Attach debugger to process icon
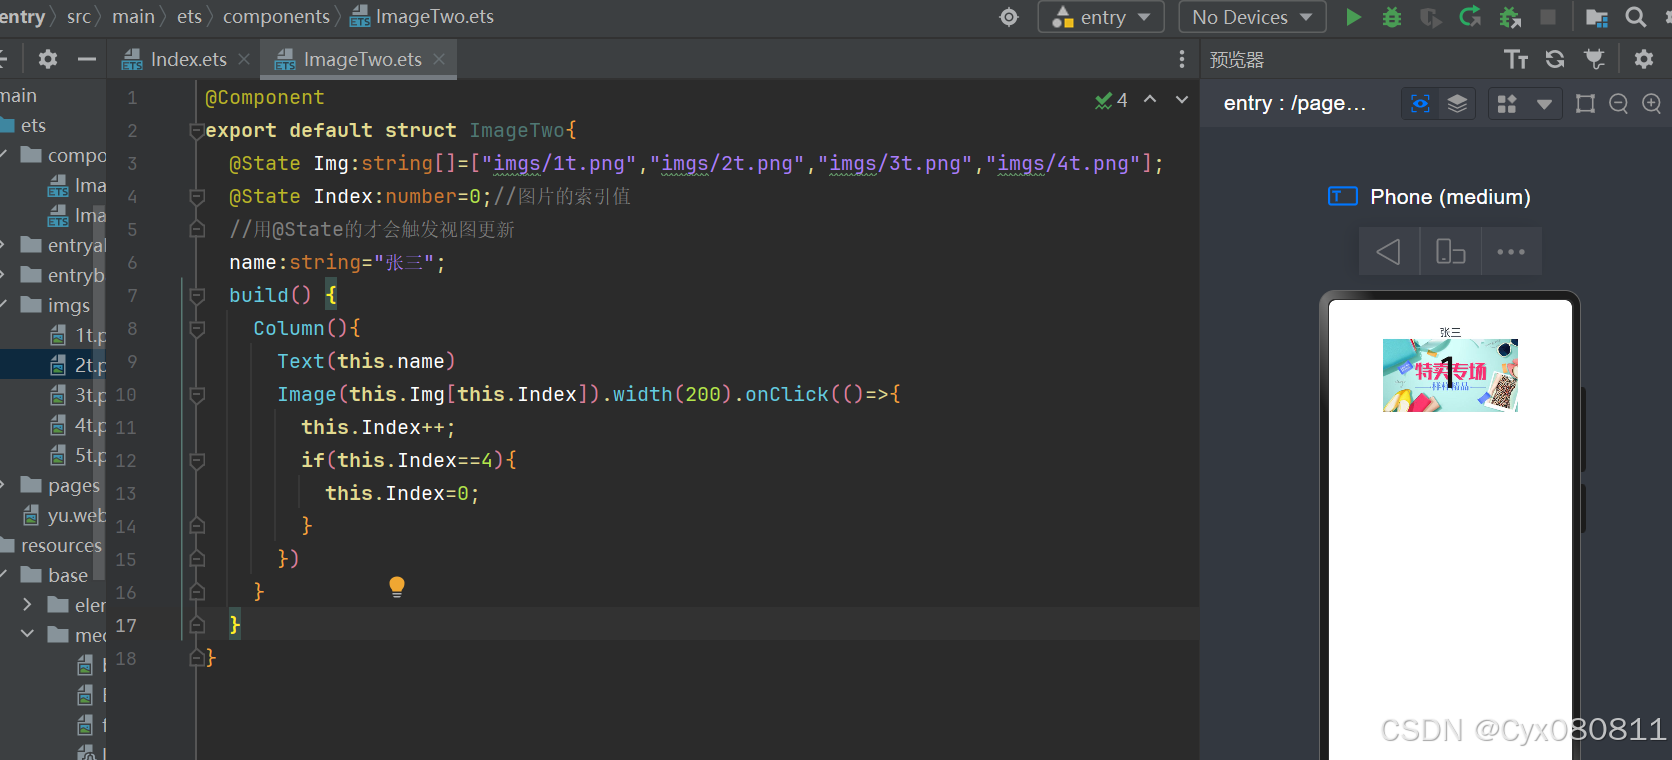 click(x=1510, y=17)
